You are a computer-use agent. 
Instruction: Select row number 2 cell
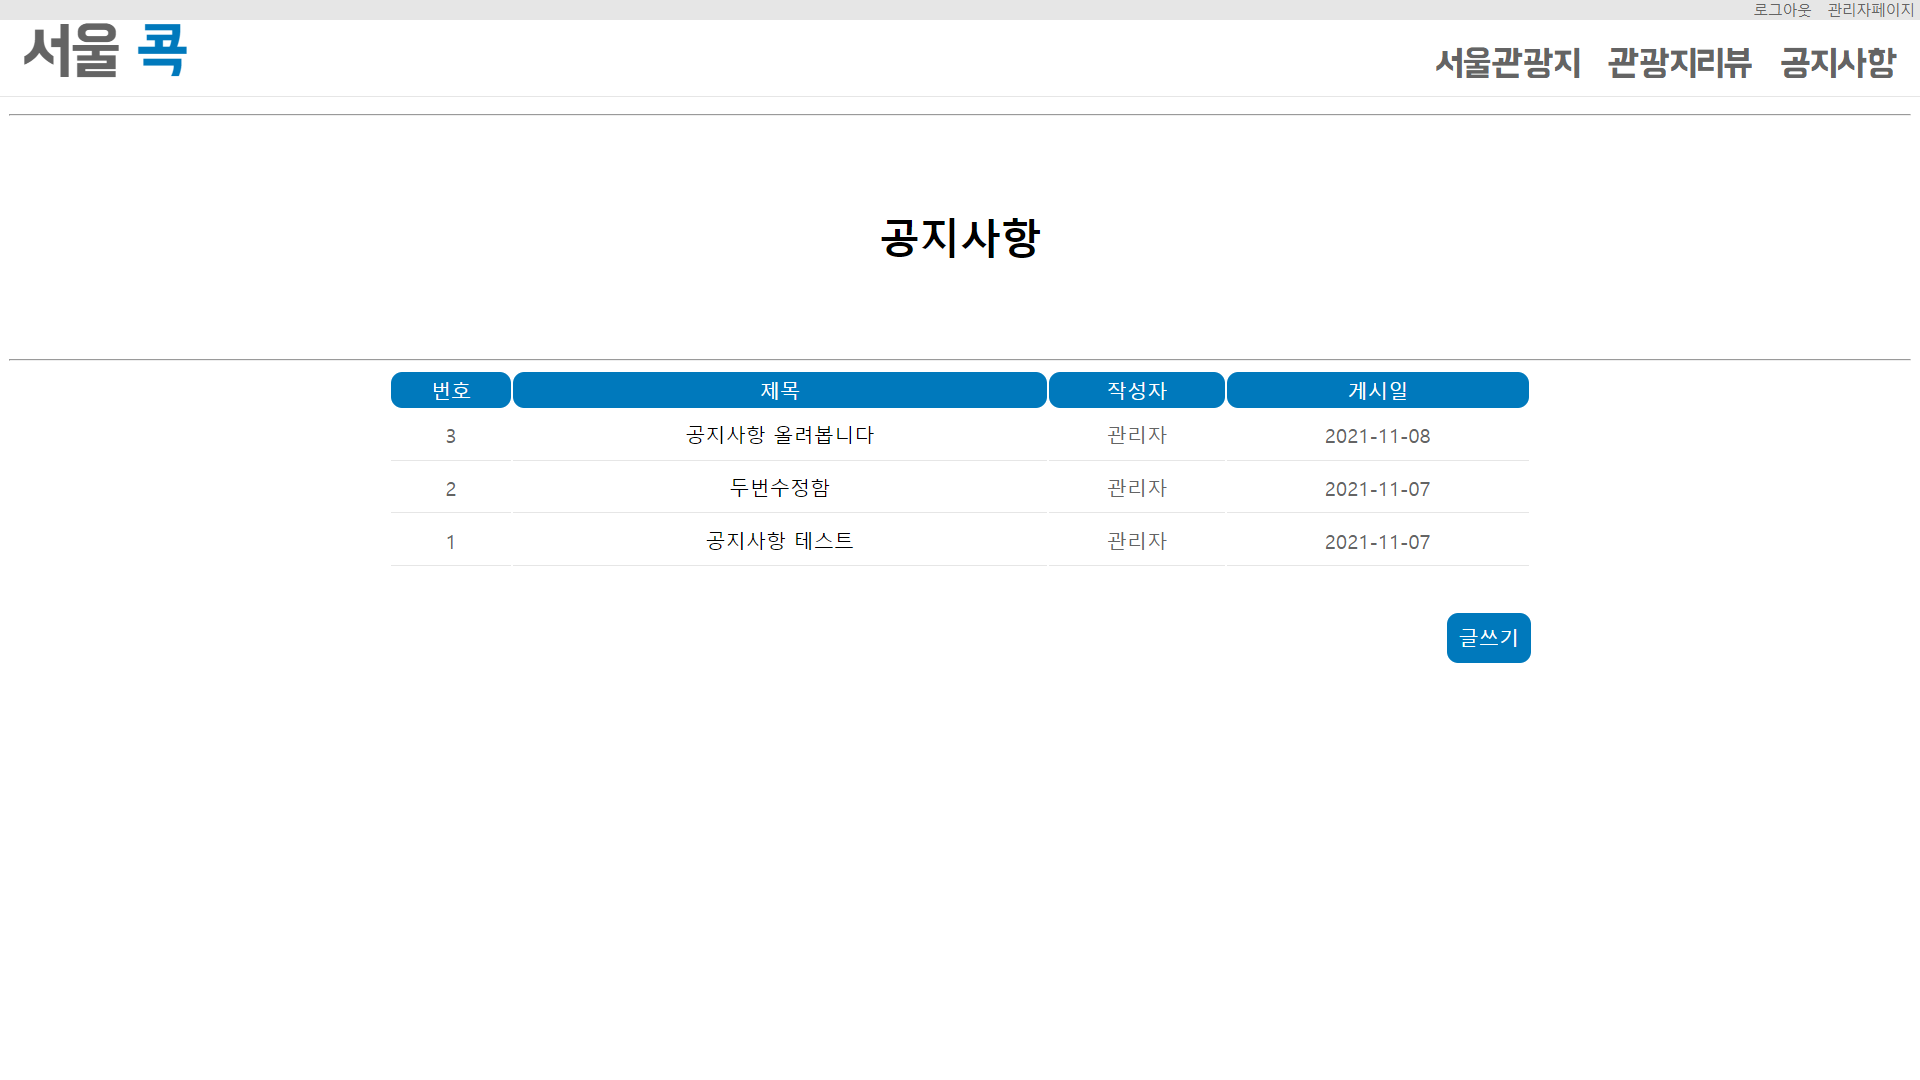(x=451, y=489)
